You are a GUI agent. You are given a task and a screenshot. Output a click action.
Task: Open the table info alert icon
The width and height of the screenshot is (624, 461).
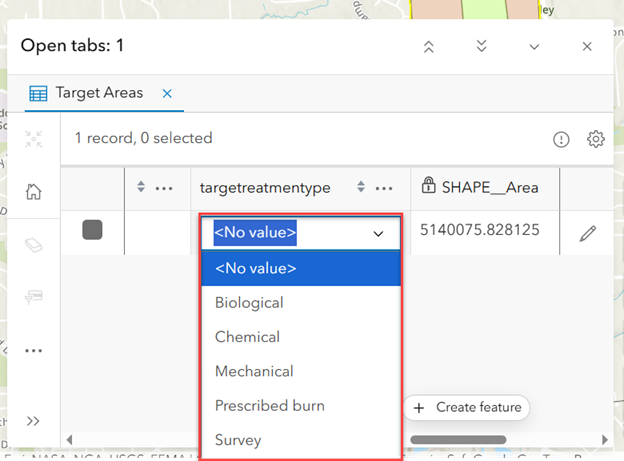point(562,140)
